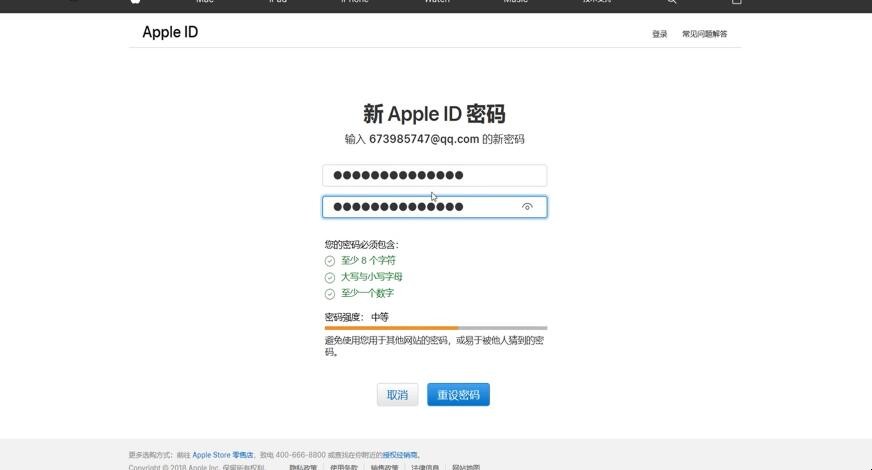Open the 授权经销商 footer link
This screenshot has height=470, width=872.
tap(399, 455)
